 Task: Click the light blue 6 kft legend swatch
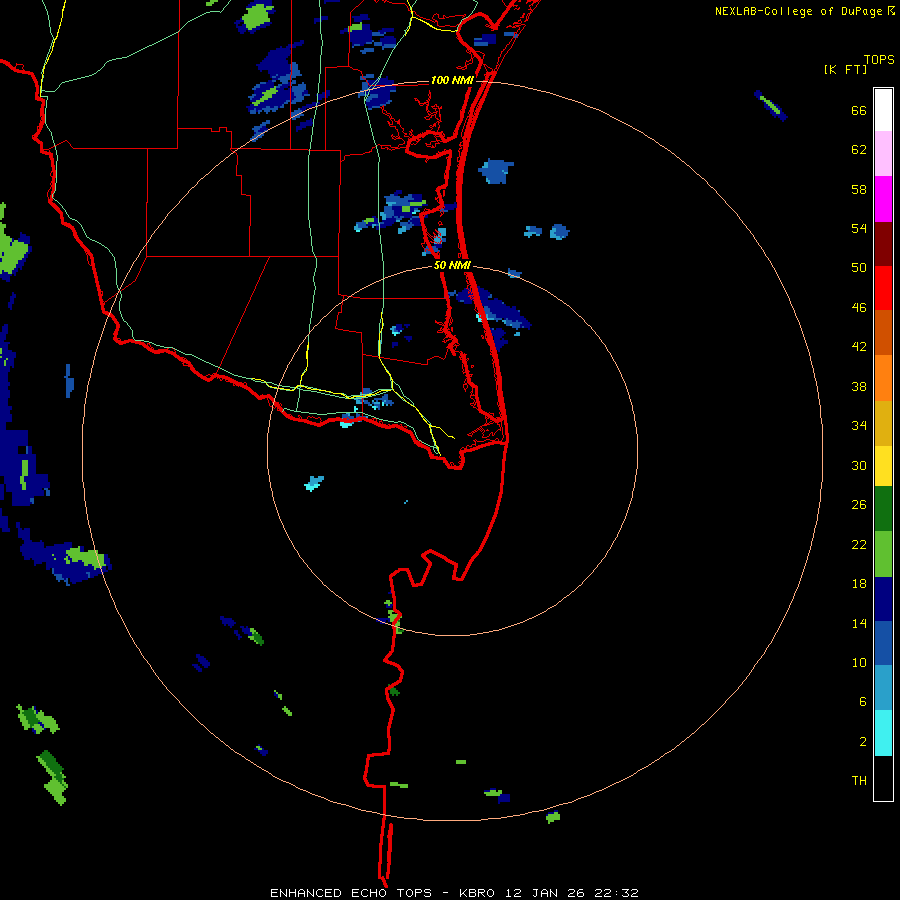[883, 688]
